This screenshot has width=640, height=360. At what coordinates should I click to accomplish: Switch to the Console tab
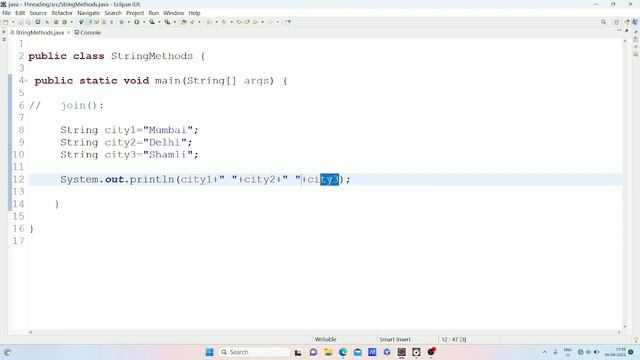click(x=88, y=32)
